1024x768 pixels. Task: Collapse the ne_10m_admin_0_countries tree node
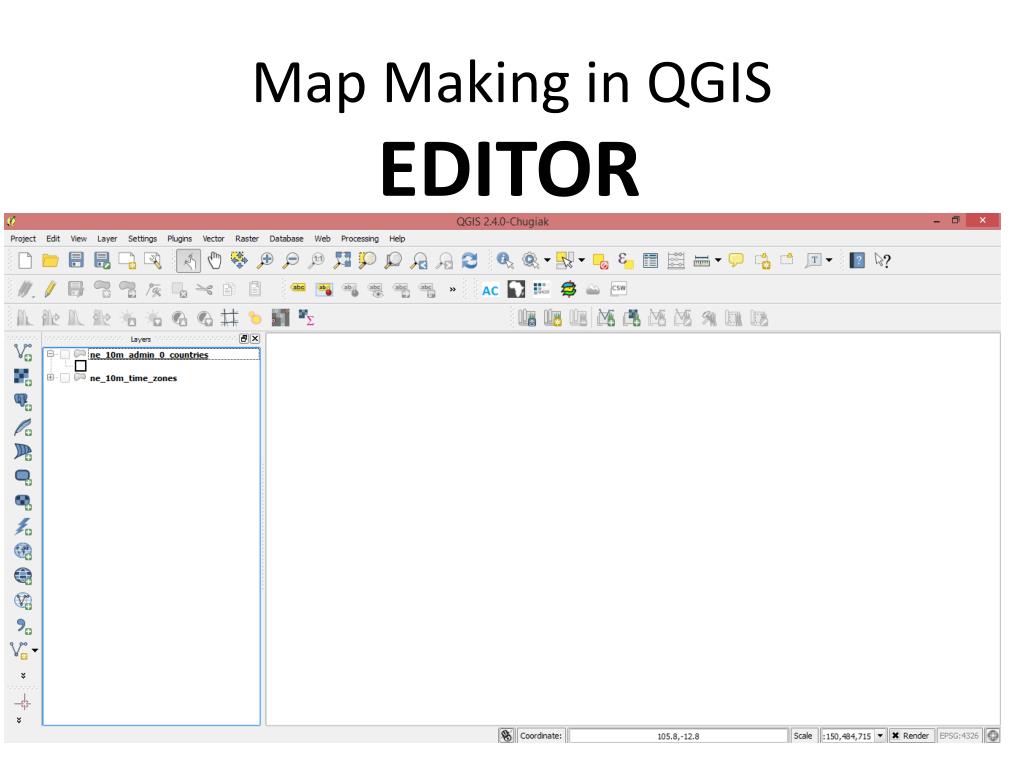pyautogui.click(x=50, y=354)
